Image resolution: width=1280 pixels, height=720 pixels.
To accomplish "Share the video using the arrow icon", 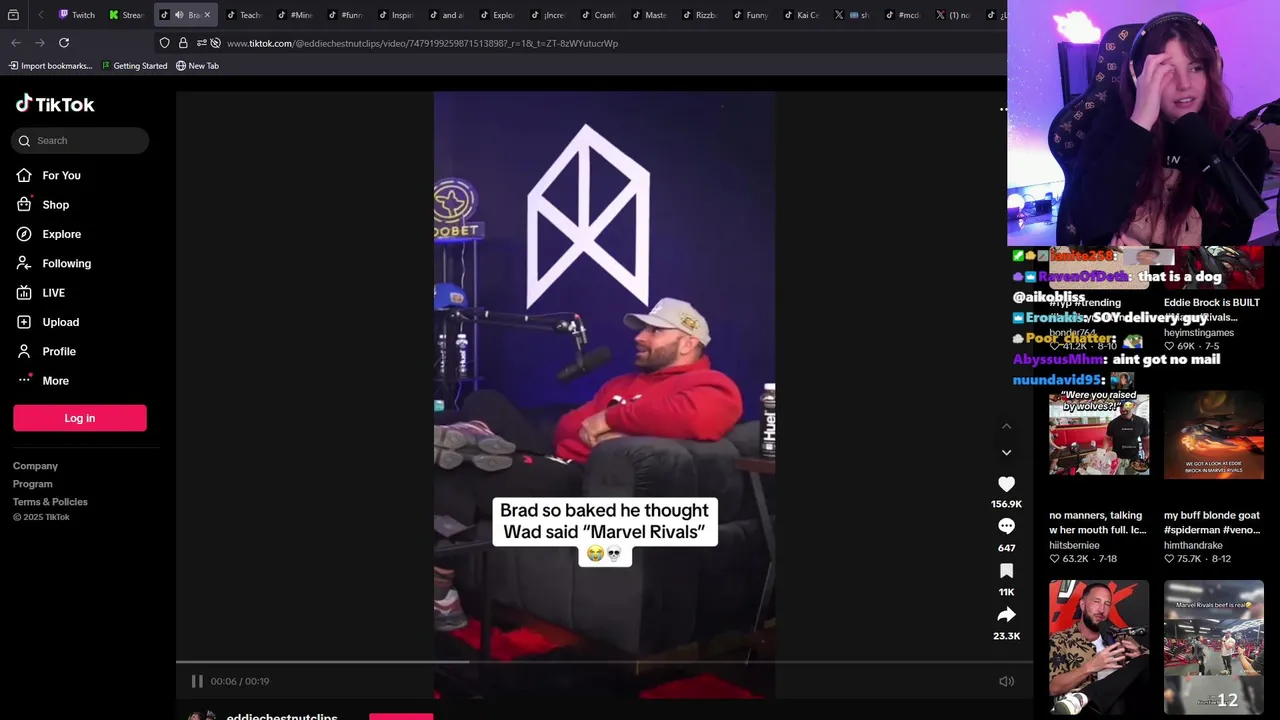I will pos(1006,615).
